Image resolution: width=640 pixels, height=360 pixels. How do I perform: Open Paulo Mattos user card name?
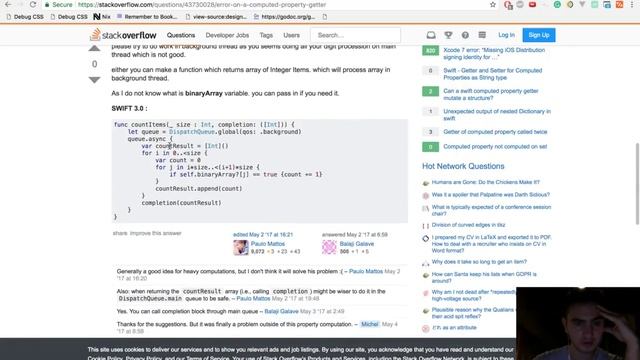268,244
